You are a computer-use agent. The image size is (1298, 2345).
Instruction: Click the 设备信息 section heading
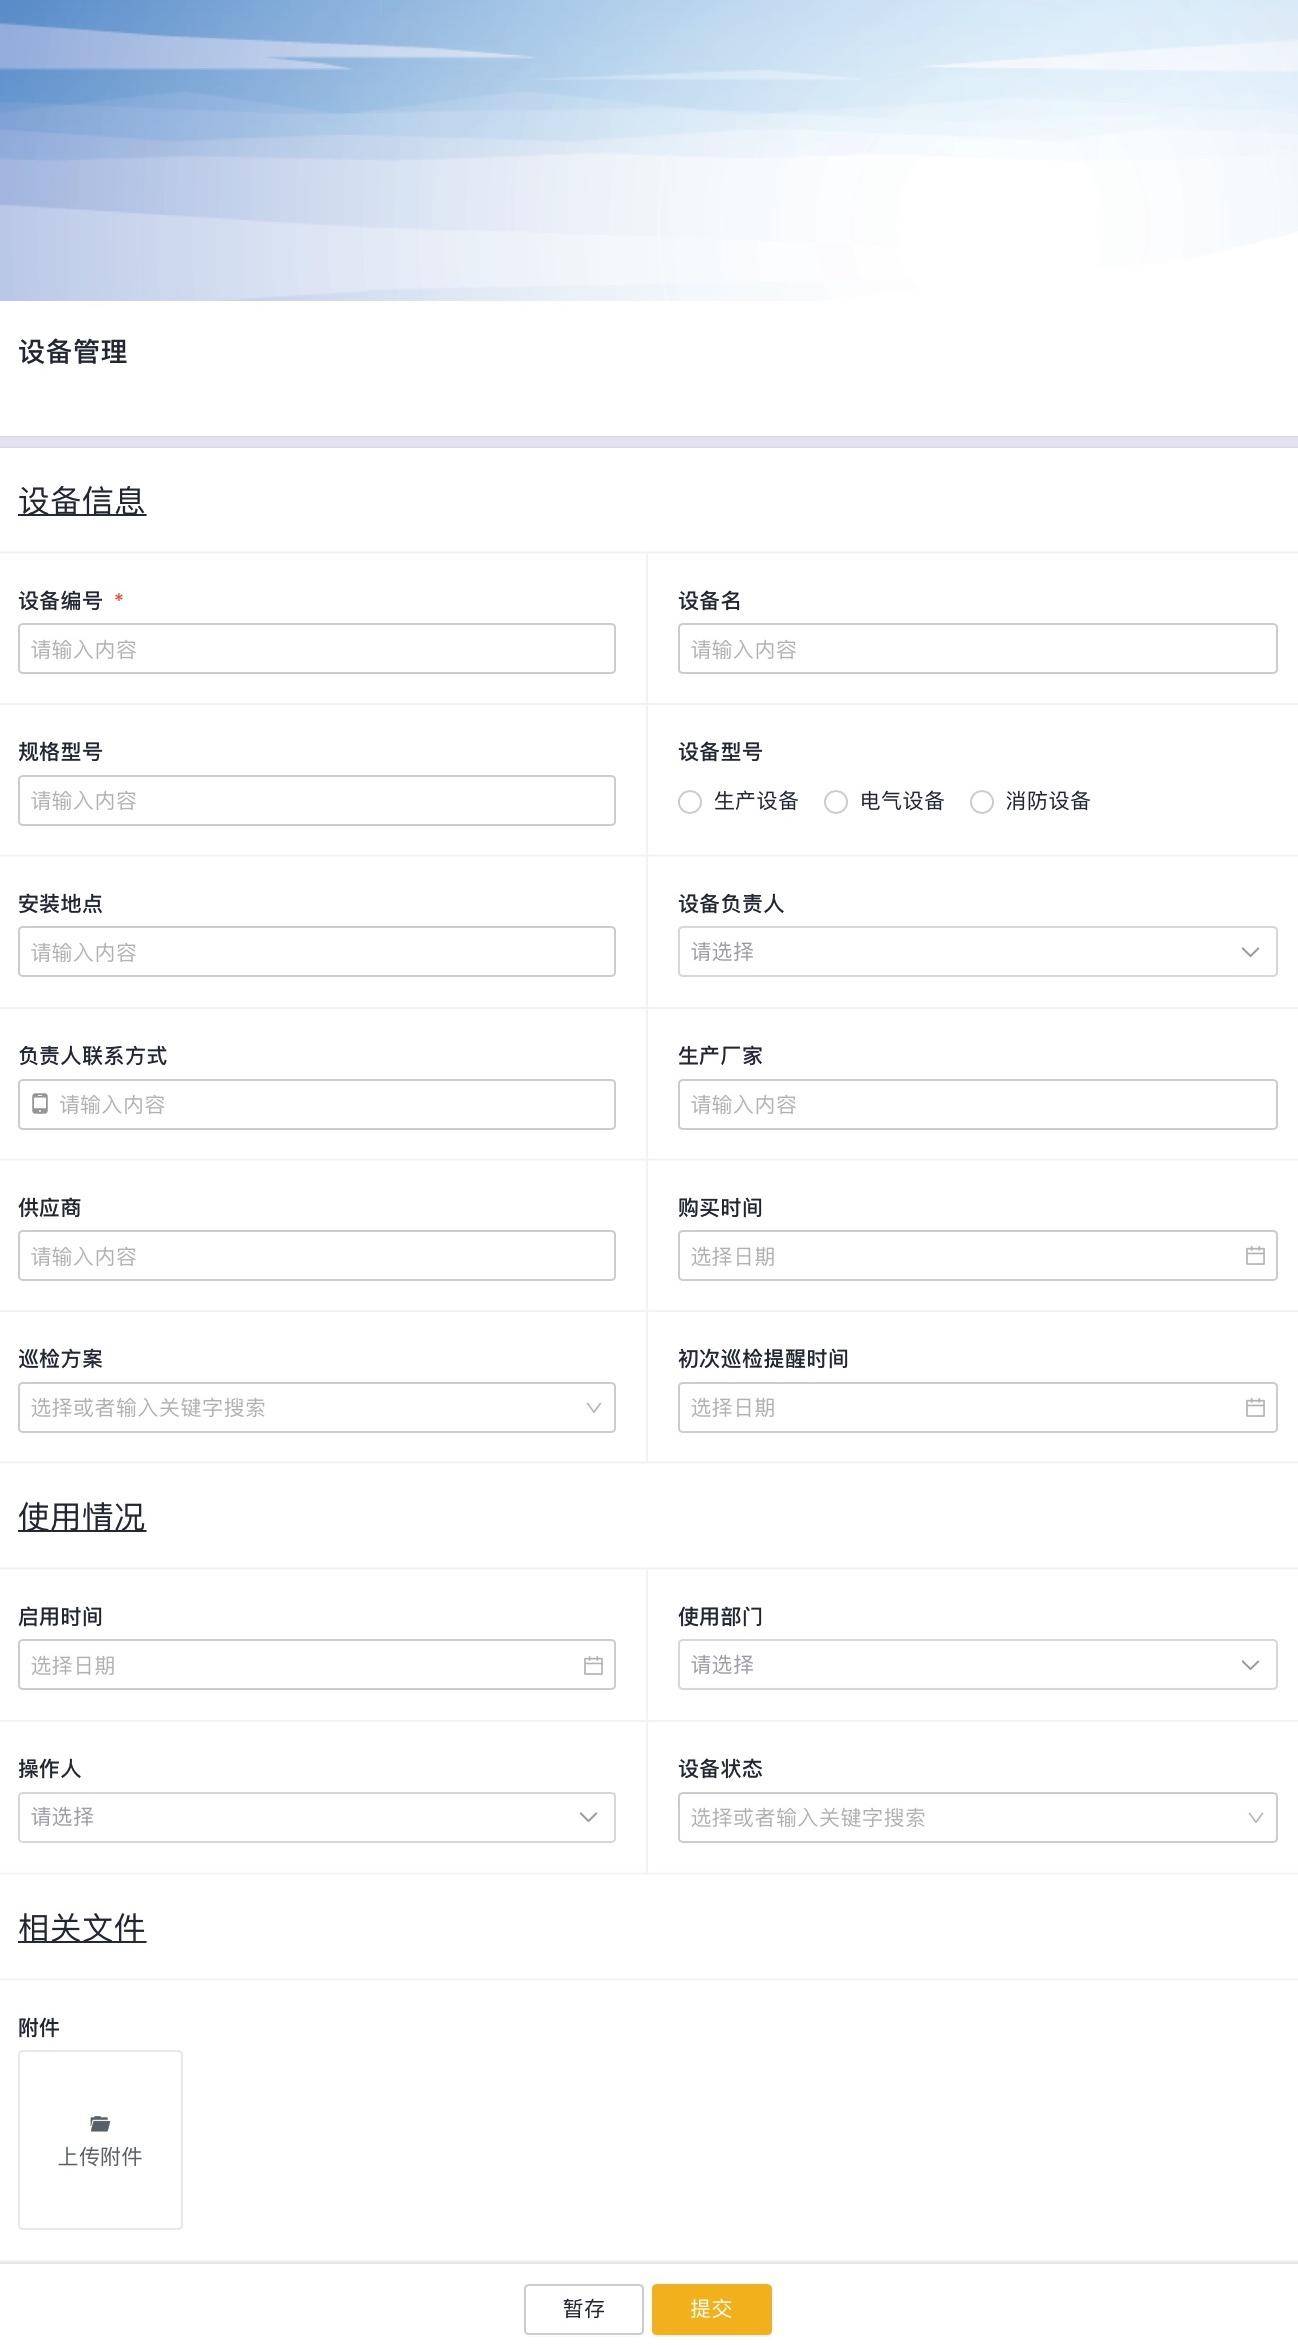point(82,500)
